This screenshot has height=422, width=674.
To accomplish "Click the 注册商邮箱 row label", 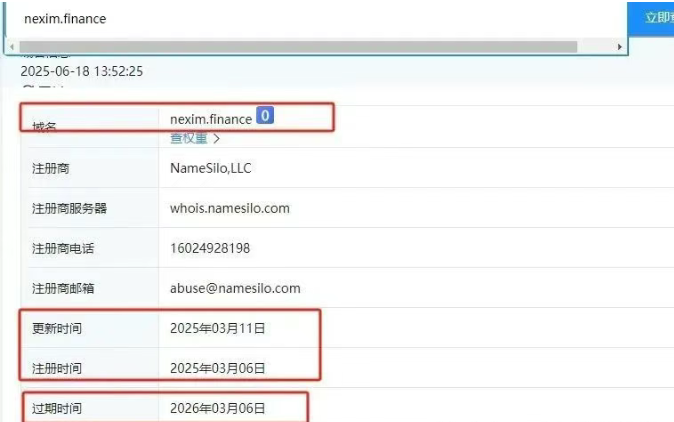I will coord(63,288).
